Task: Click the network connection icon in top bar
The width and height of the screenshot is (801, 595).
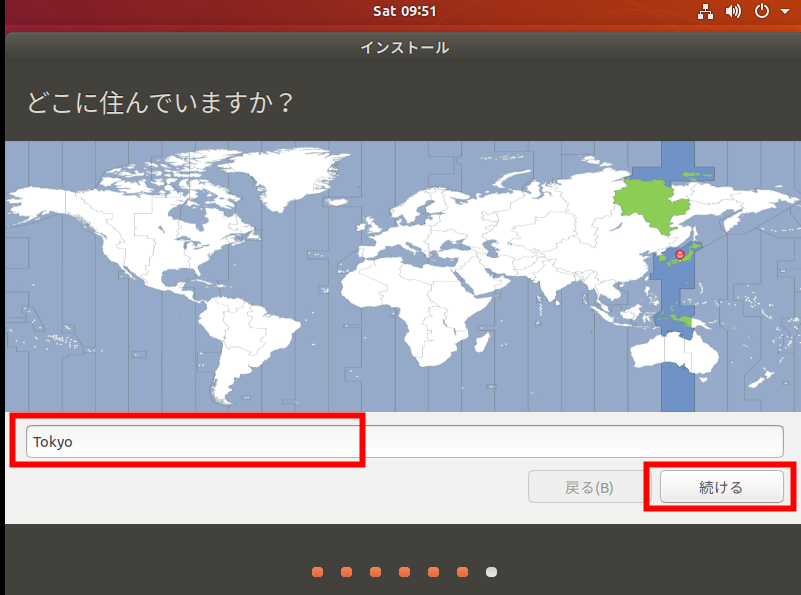Action: point(706,12)
